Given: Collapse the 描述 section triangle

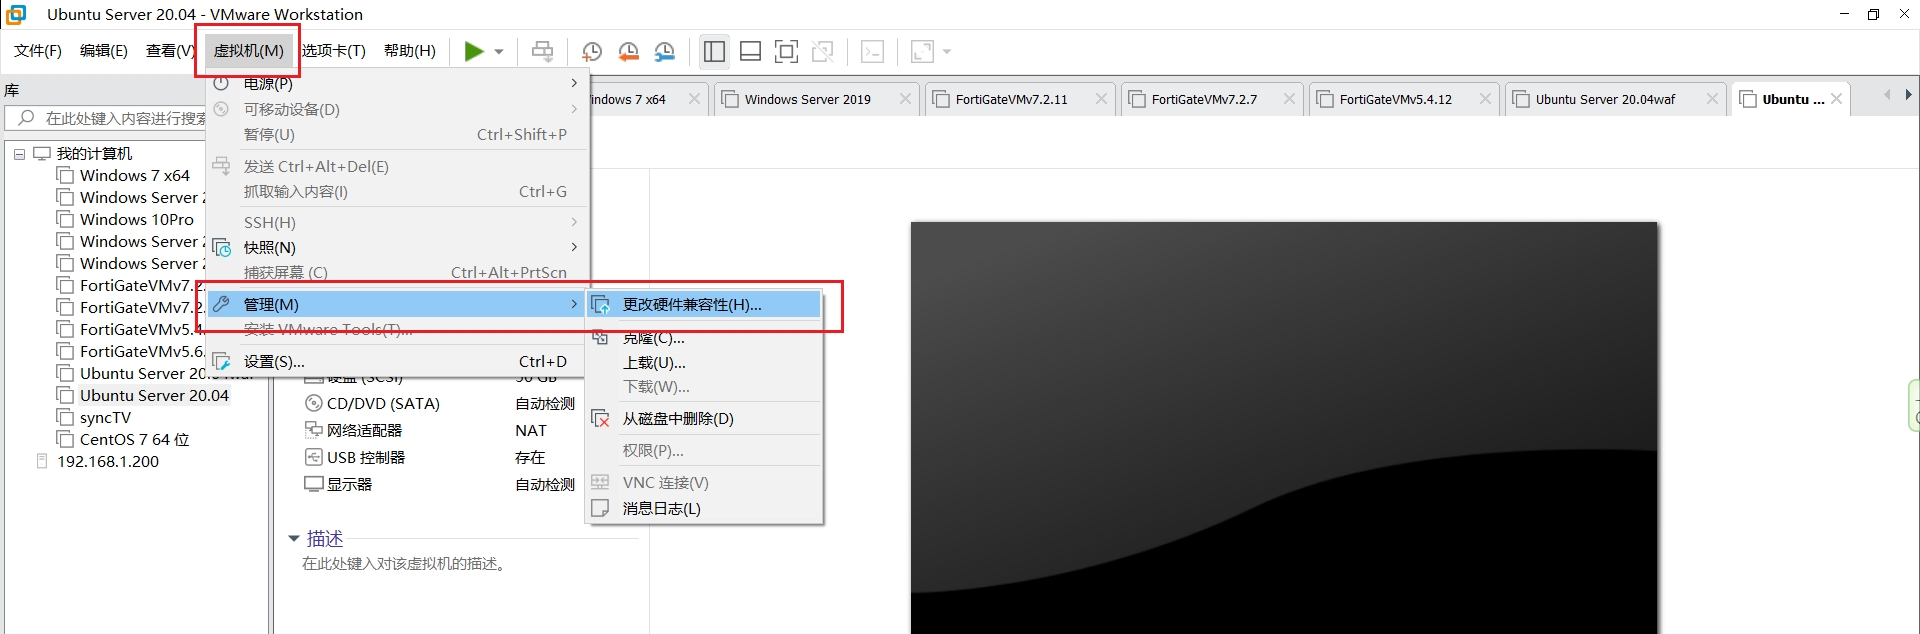Looking at the screenshot, I should (294, 539).
